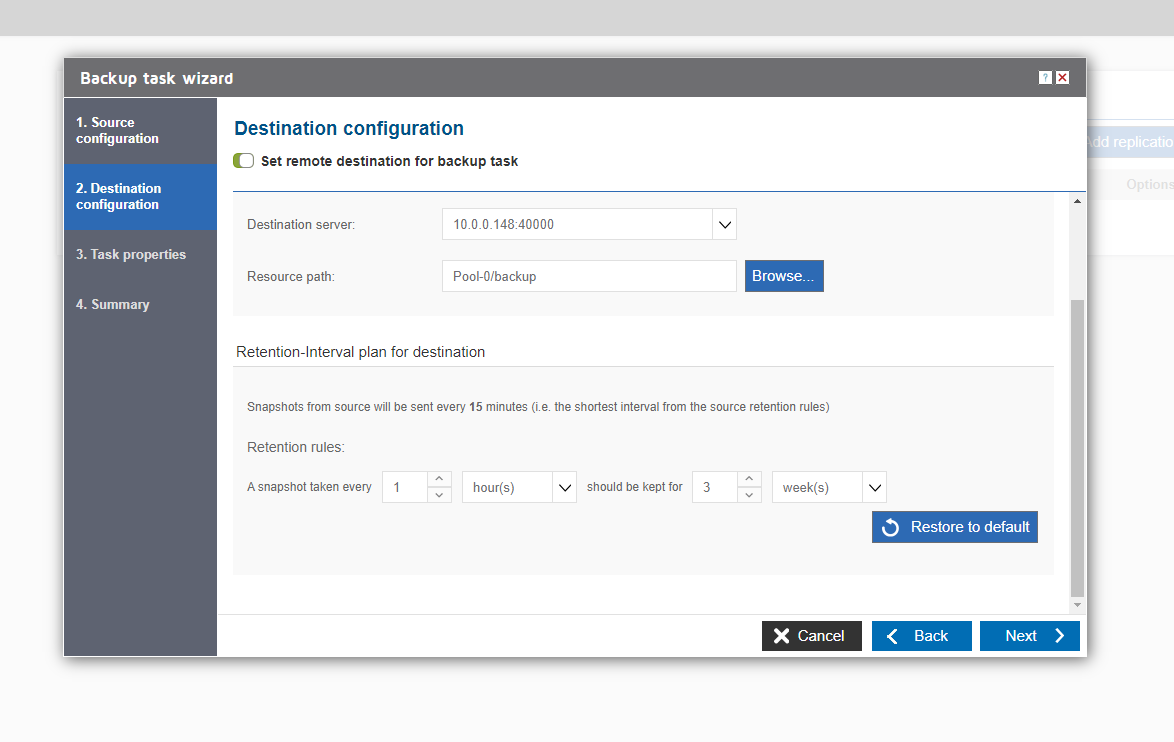Increase the snapshot taken every value
Viewport: 1174px width, 742px height.
pyautogui.click(x=440, y=479)
